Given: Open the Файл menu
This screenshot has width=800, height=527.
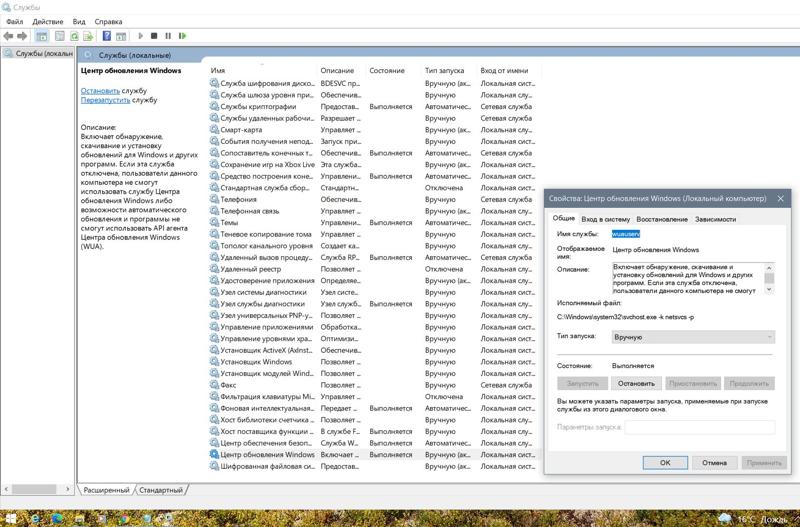Looking at the screenshot, I should (x=15, y=21).
